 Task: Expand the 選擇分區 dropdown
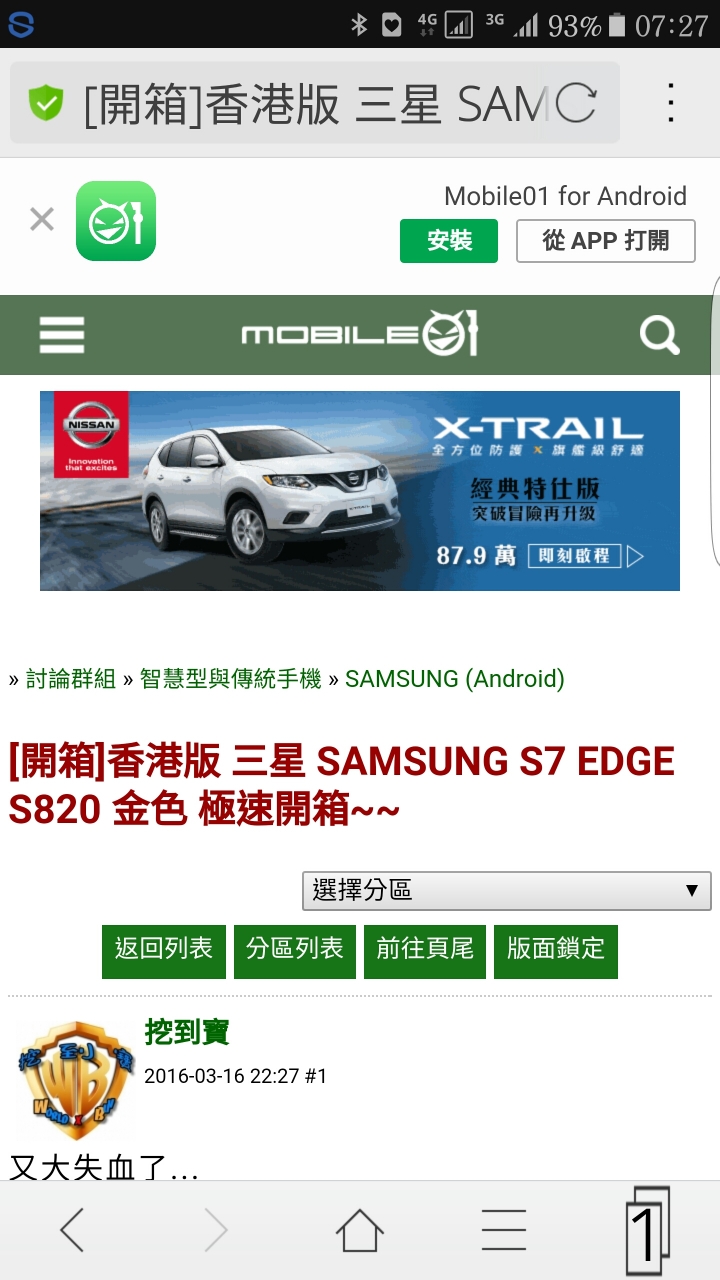pyautogui.click(x=507, y=891)
